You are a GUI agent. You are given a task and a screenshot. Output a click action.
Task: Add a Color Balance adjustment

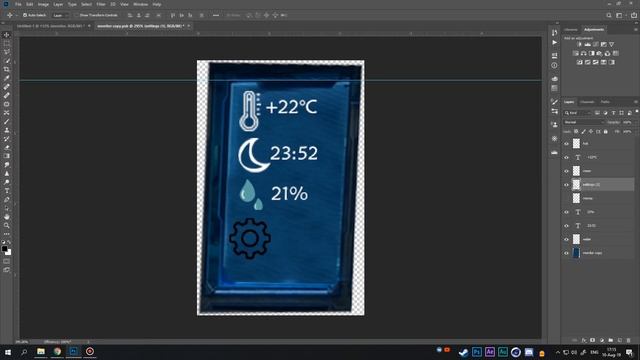(x=584, y=53)
